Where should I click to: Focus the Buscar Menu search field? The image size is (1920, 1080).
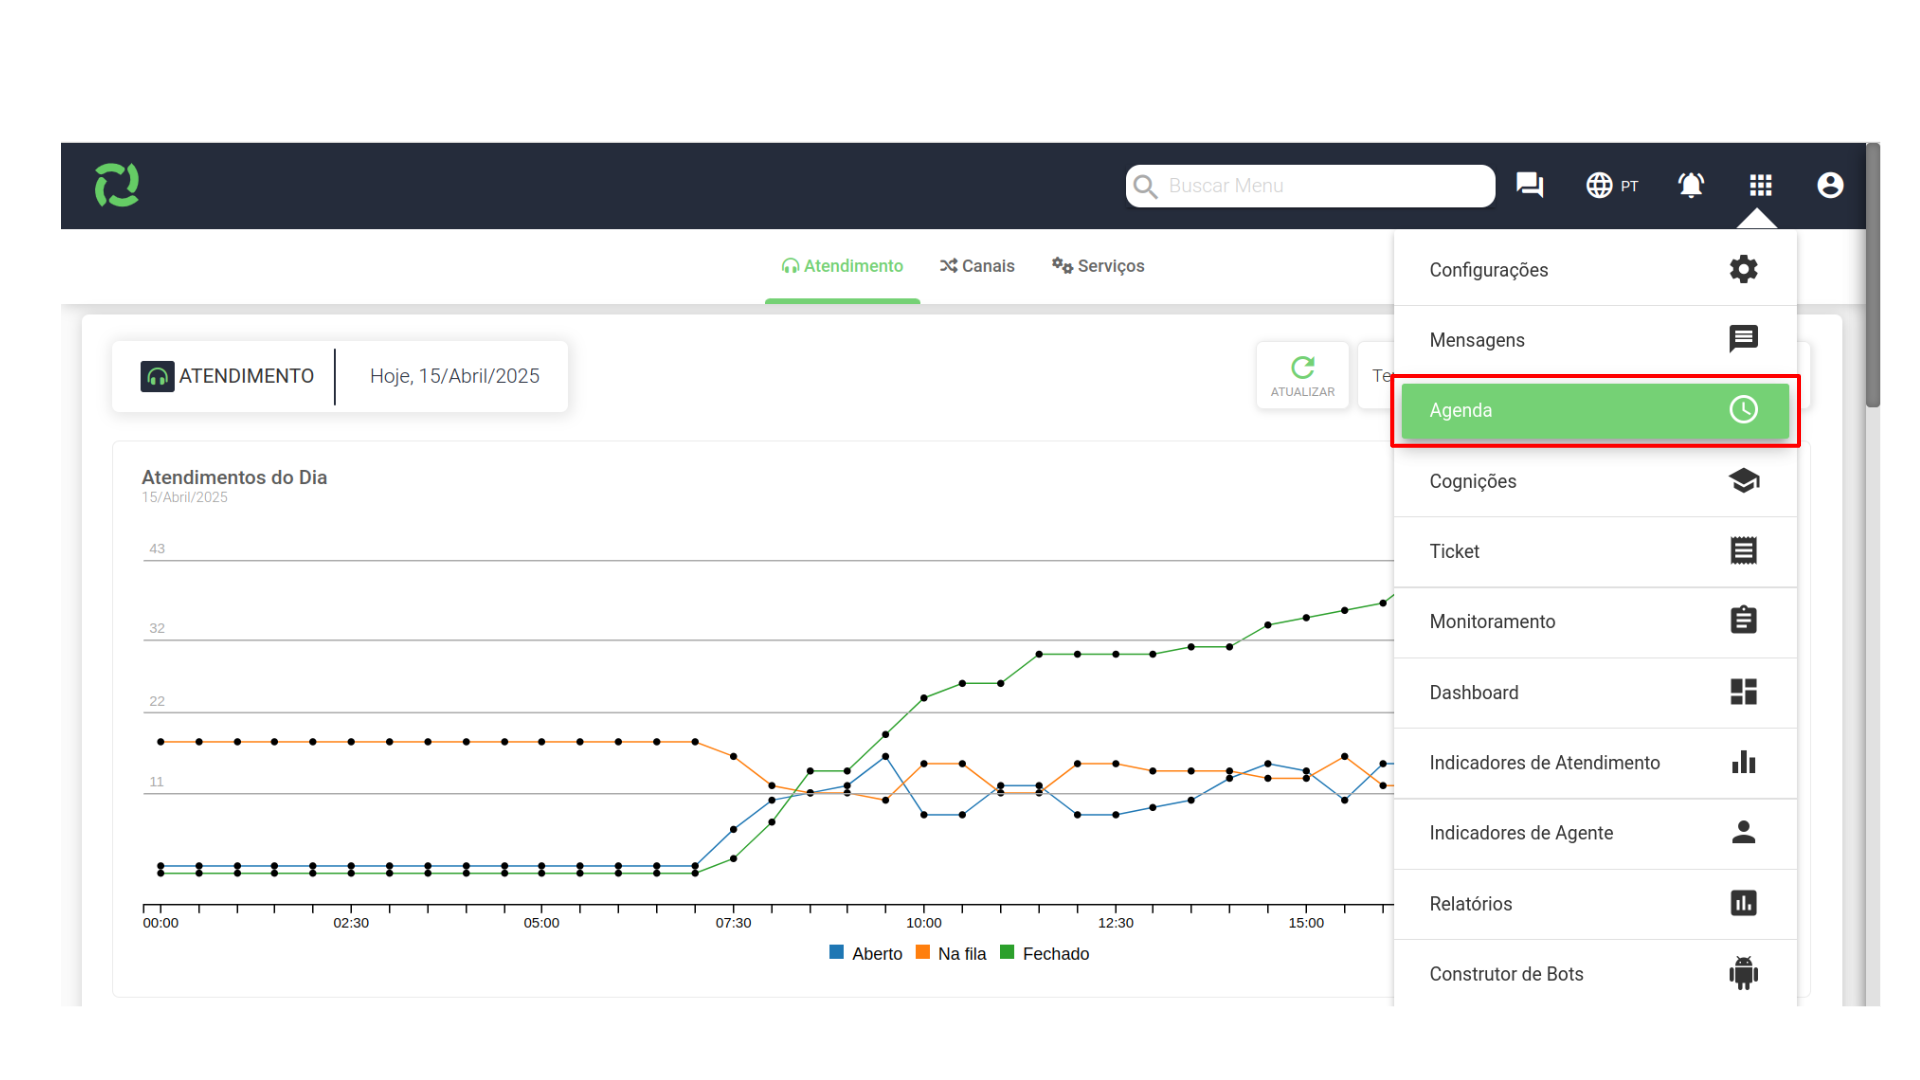point(1310,186)
